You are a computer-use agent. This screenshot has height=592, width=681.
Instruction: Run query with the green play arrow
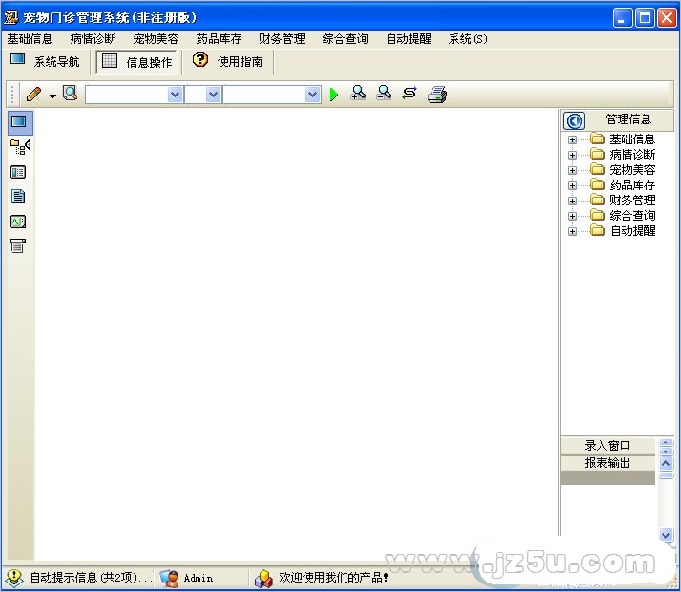tap(334, 94)
